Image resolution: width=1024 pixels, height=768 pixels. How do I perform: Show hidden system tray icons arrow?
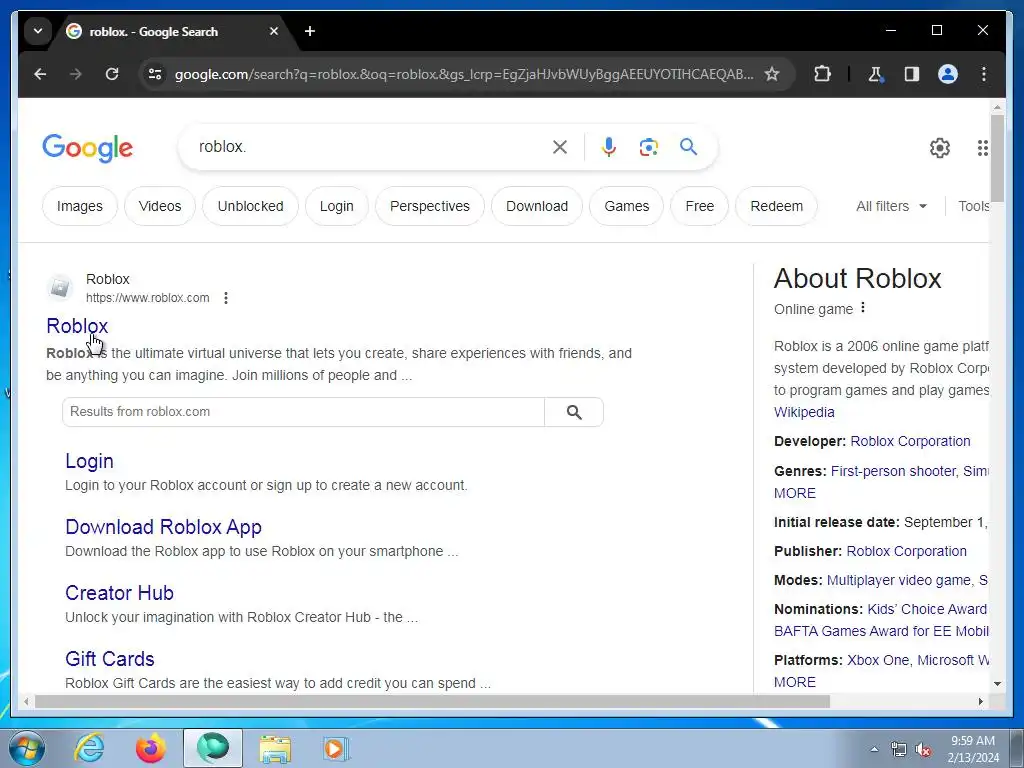[874, 749]
